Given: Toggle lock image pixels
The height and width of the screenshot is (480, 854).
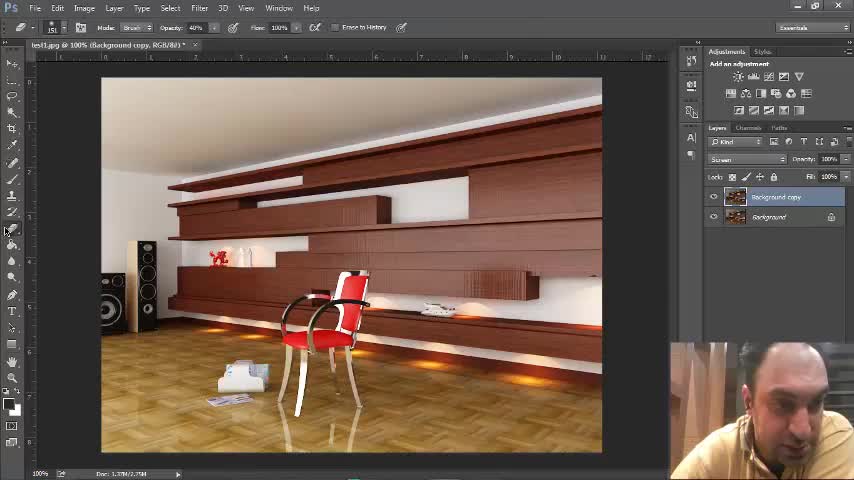Looking at the screenshot, I should (746, 177).
